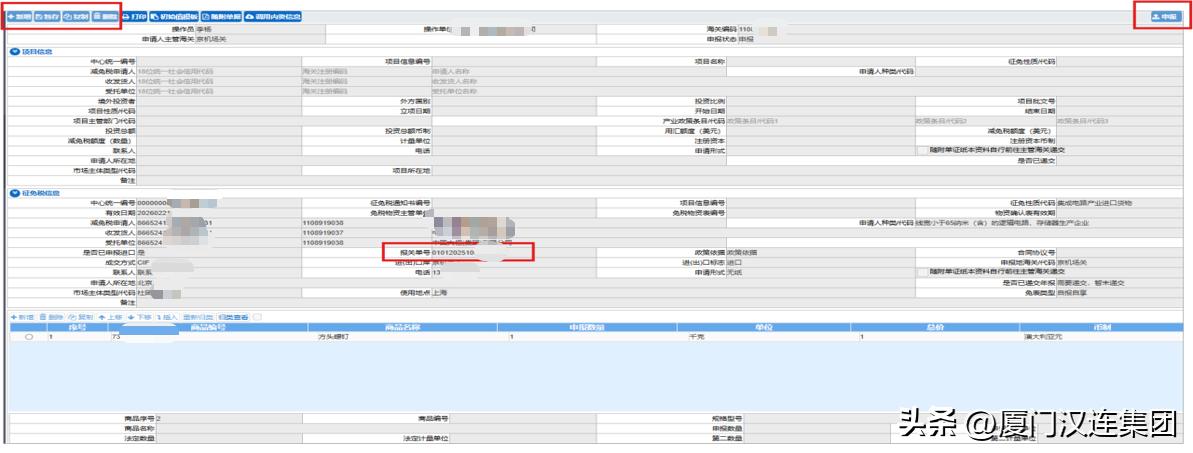The height and width of the screenshot is (453, 1193).
Task: Click the 是否已申报进口 field
Action: pyautogui.click(x=218, y=252)
